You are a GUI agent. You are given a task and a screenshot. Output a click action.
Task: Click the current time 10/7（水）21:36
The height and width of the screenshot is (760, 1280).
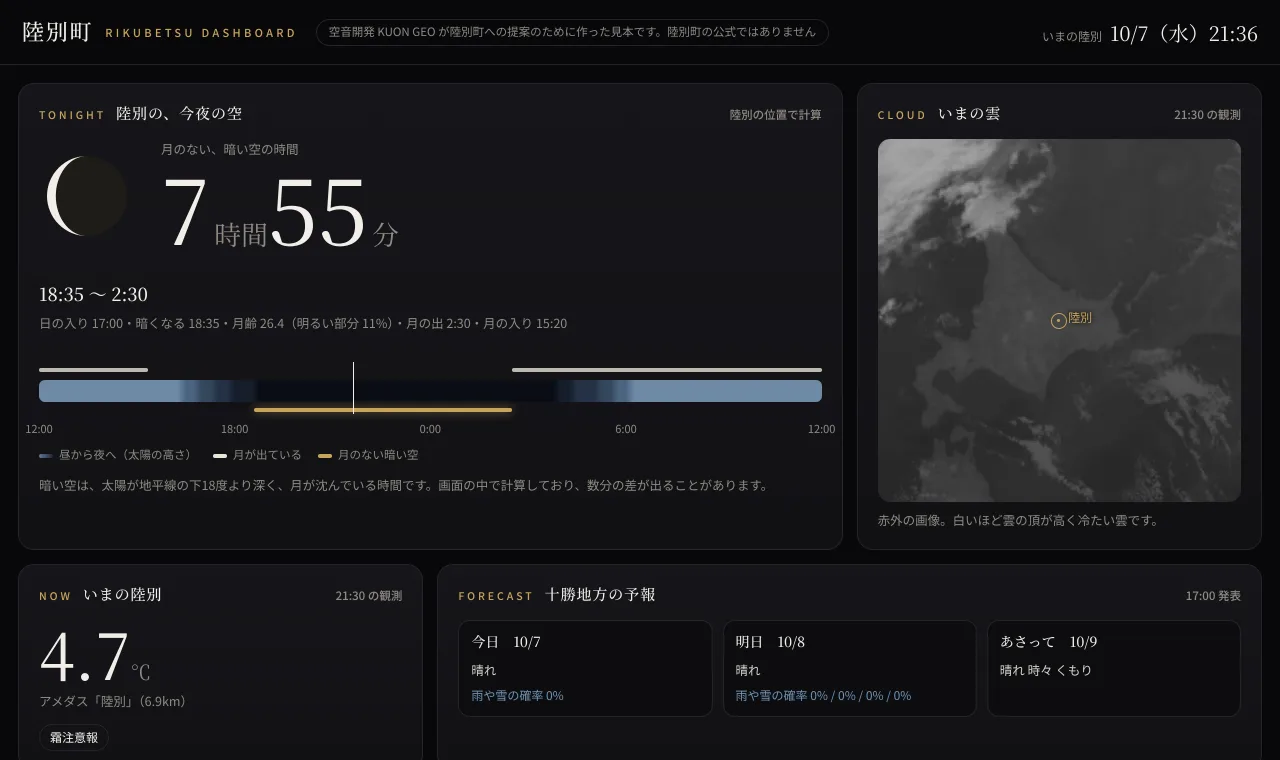1183,34
